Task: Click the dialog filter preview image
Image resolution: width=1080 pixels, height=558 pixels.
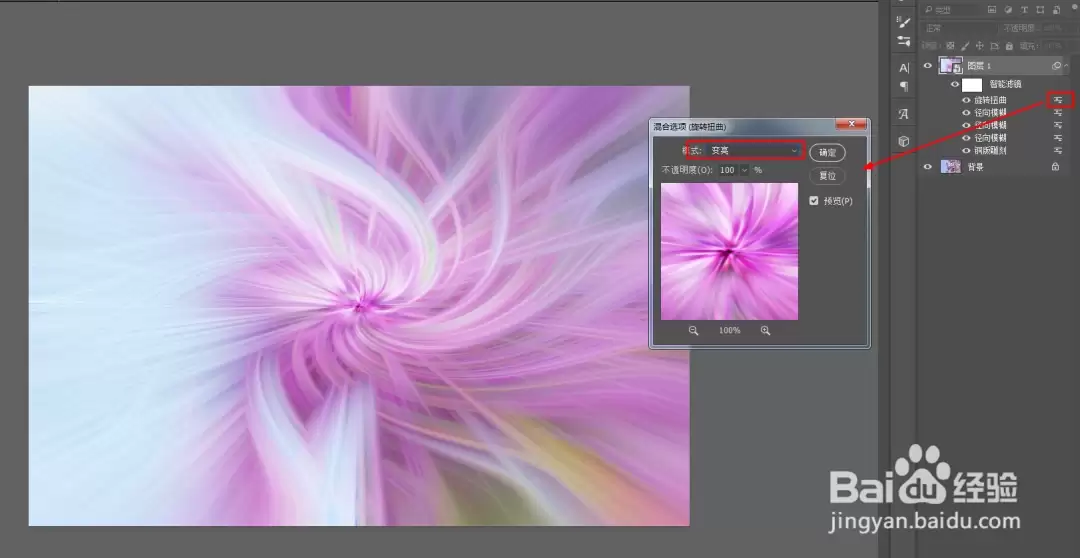Action: [729, 251]
